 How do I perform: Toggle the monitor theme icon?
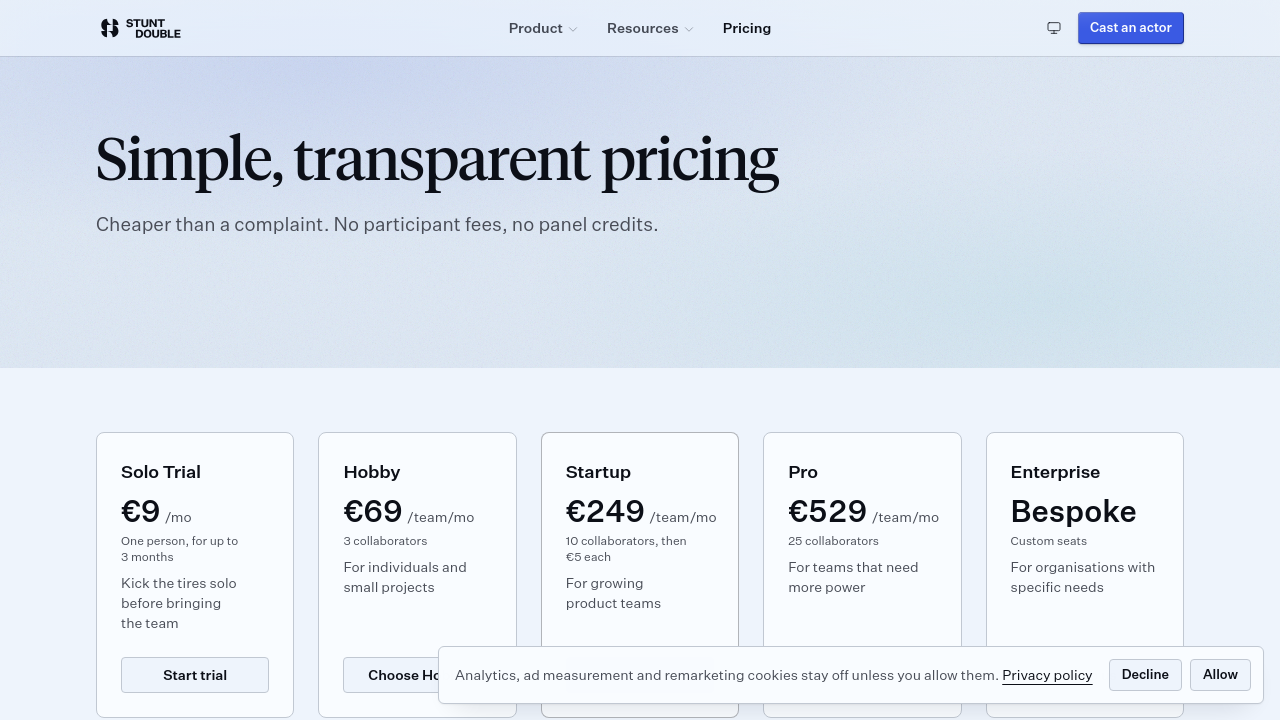point(1054,28)
